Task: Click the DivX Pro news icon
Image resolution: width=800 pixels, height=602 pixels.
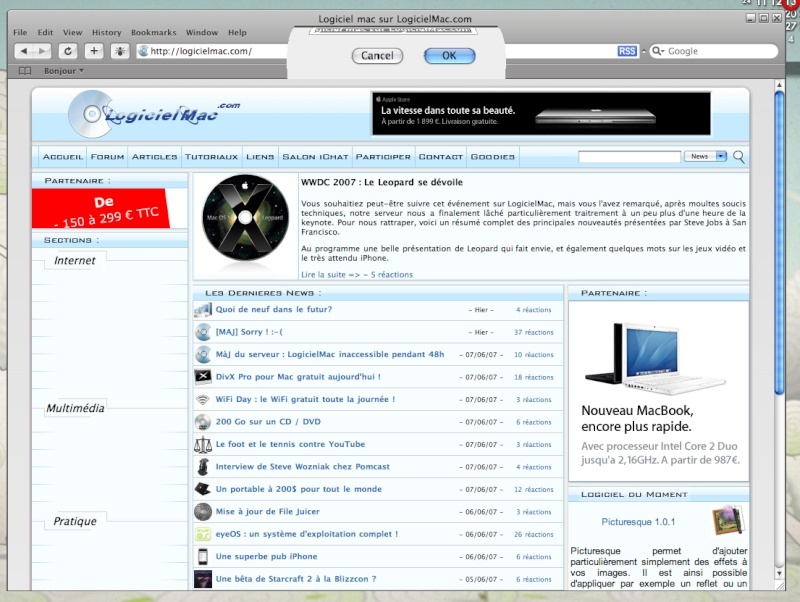Action: [x=203, y=377]
